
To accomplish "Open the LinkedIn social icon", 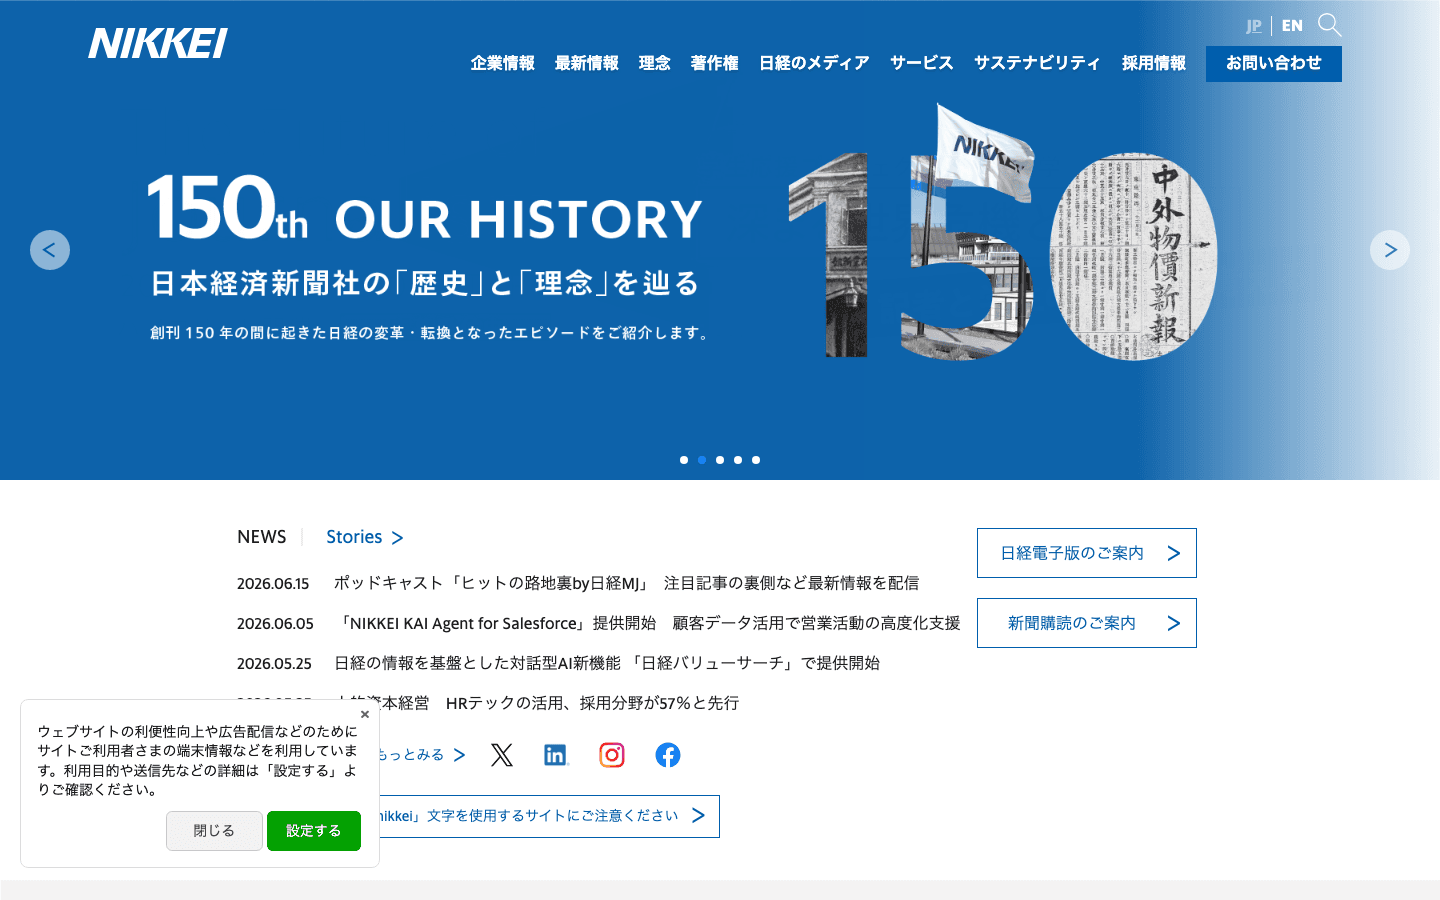I will pyautogui.click(x=556, y=755).
